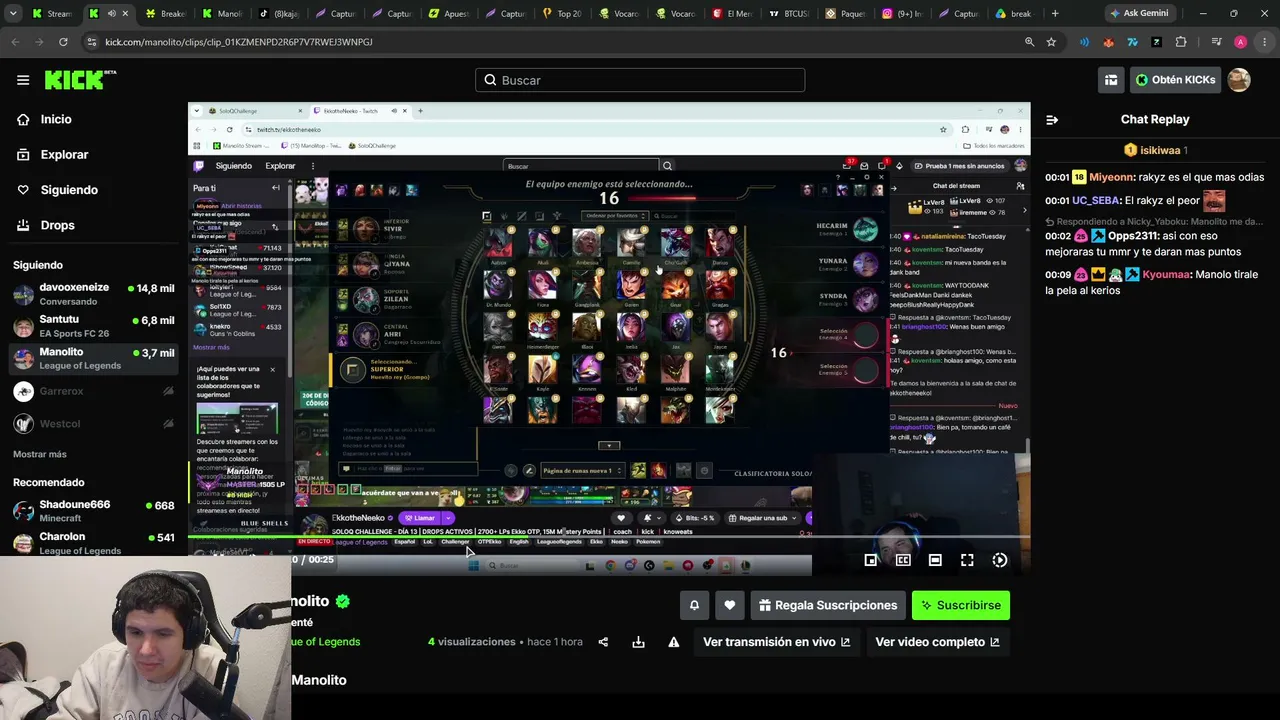This screenshot has width=1280, height=720.
Task: Focus the Buscar search field
Action: point(640,80)
